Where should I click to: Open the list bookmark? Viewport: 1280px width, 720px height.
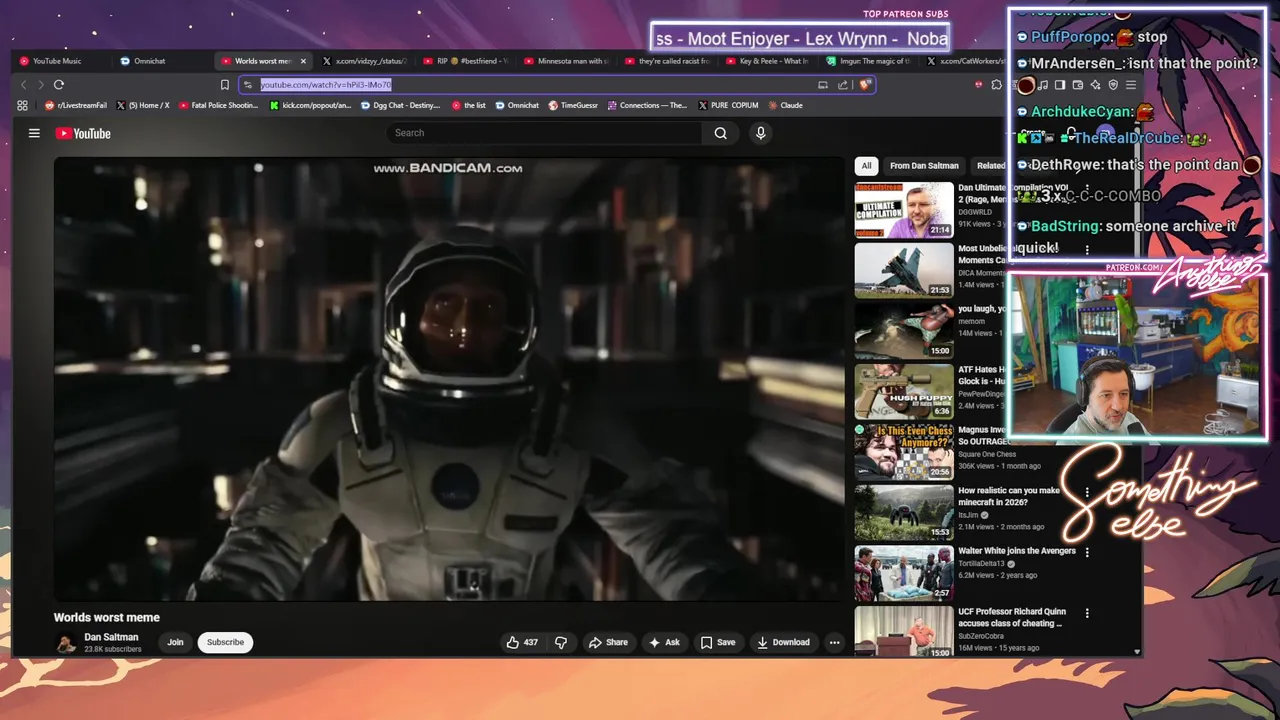tap(468, 105)
